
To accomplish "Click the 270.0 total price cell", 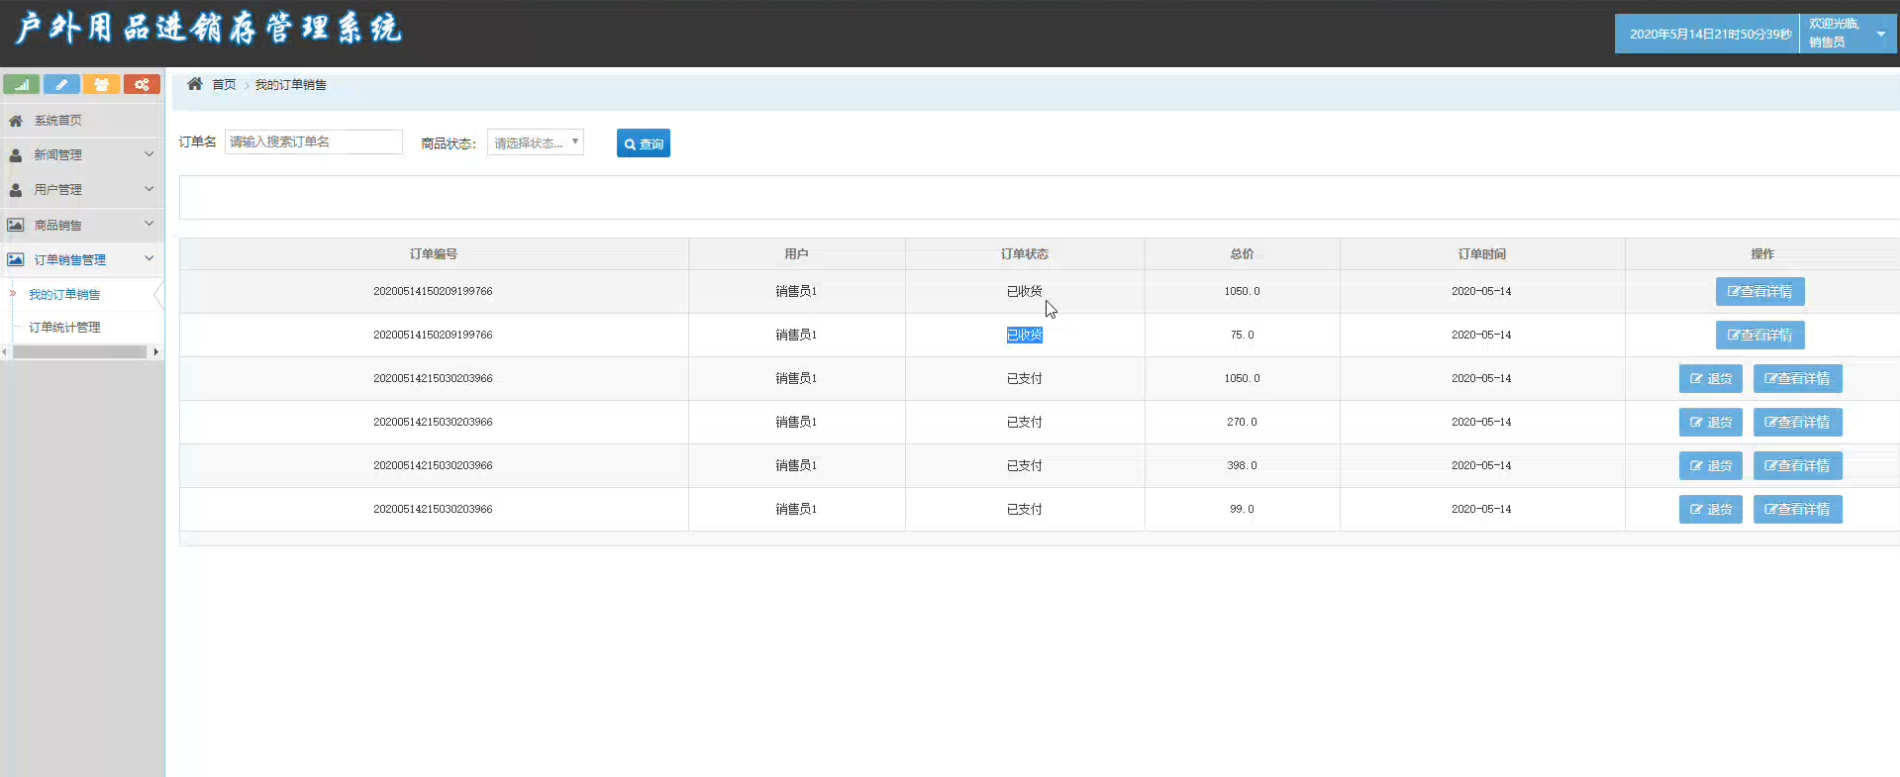I will click(1242, 422).
